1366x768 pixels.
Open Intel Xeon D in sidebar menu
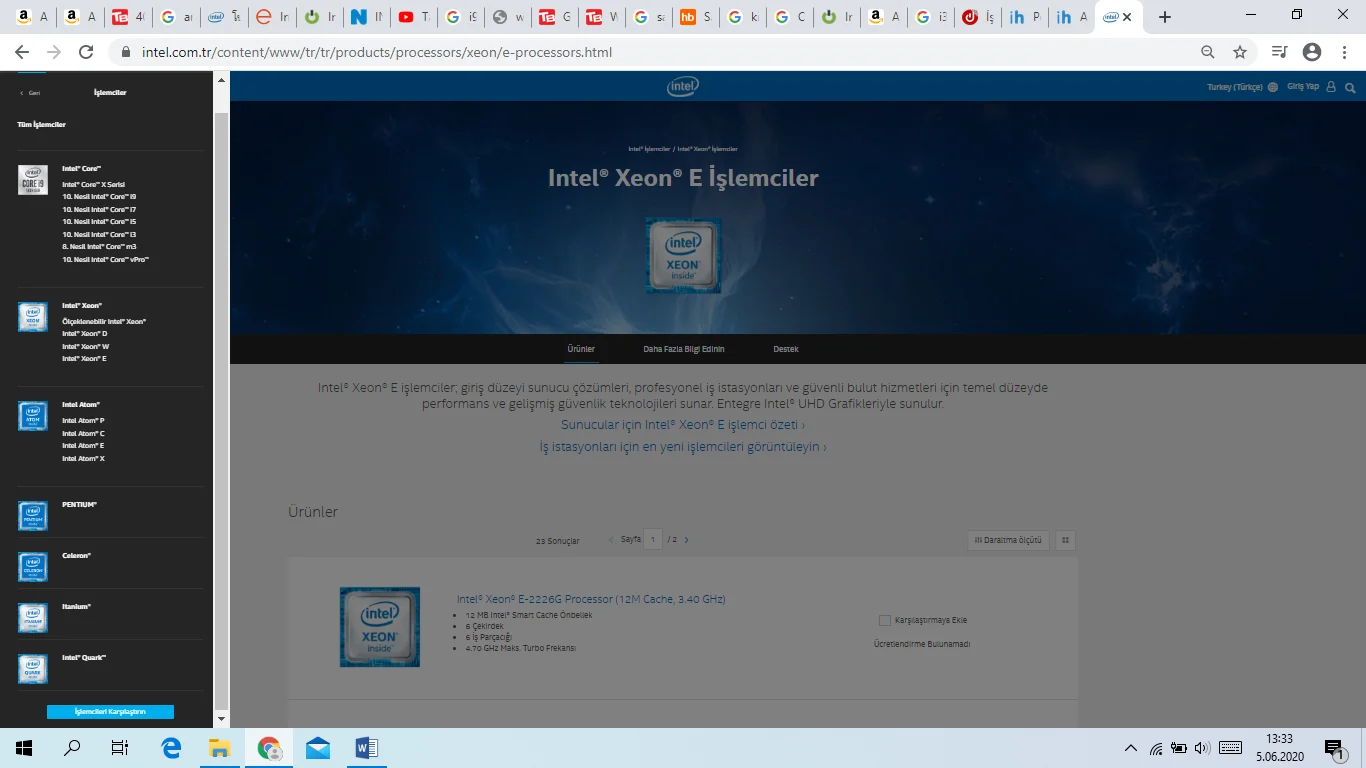(x=84, y=333)
